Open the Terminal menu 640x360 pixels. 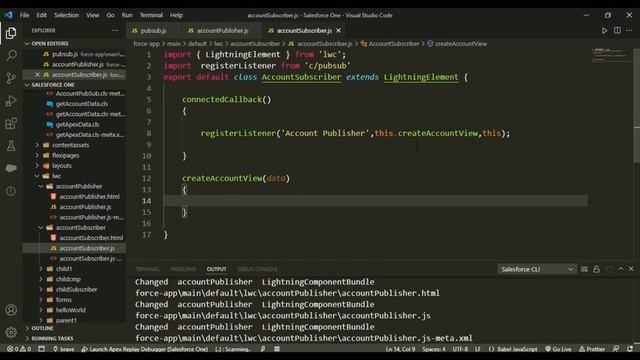pyautogui.click(x=151, y=15)
